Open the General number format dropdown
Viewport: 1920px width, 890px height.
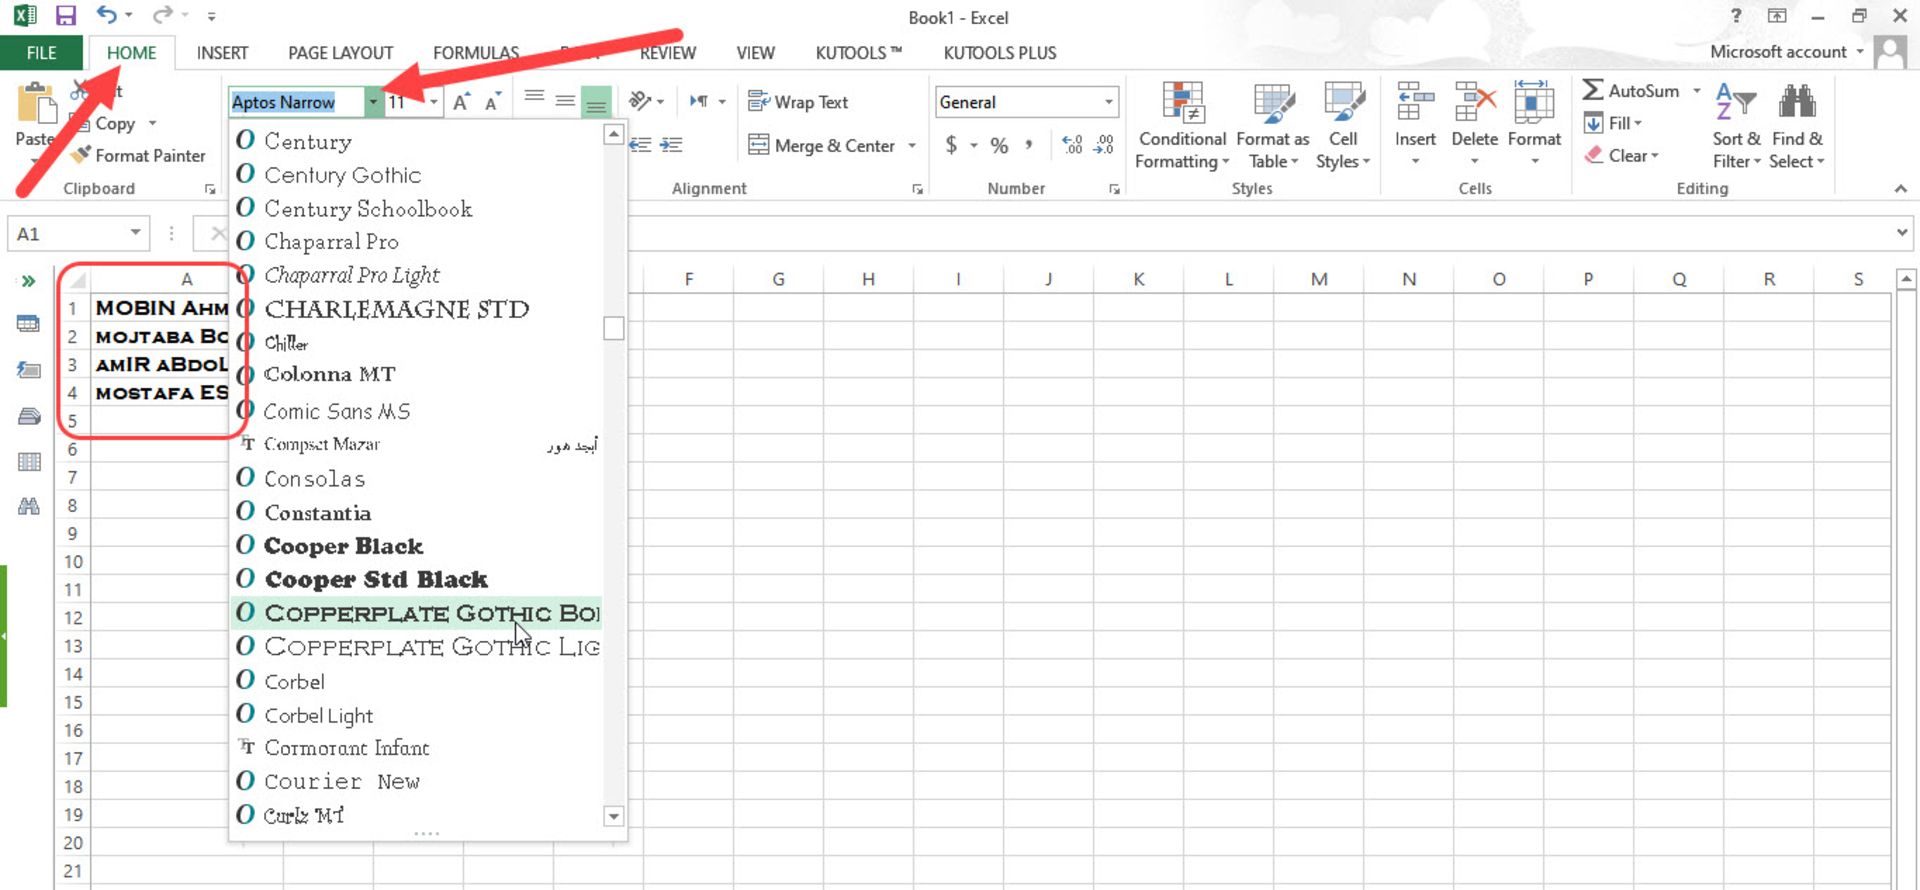(1109, 102)
